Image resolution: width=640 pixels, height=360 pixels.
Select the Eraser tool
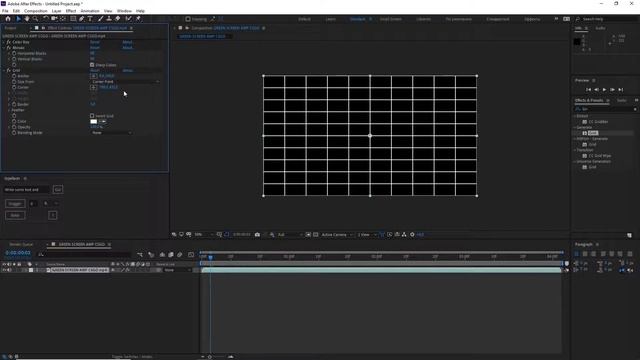pyautogui.click(x=118, y=19)
